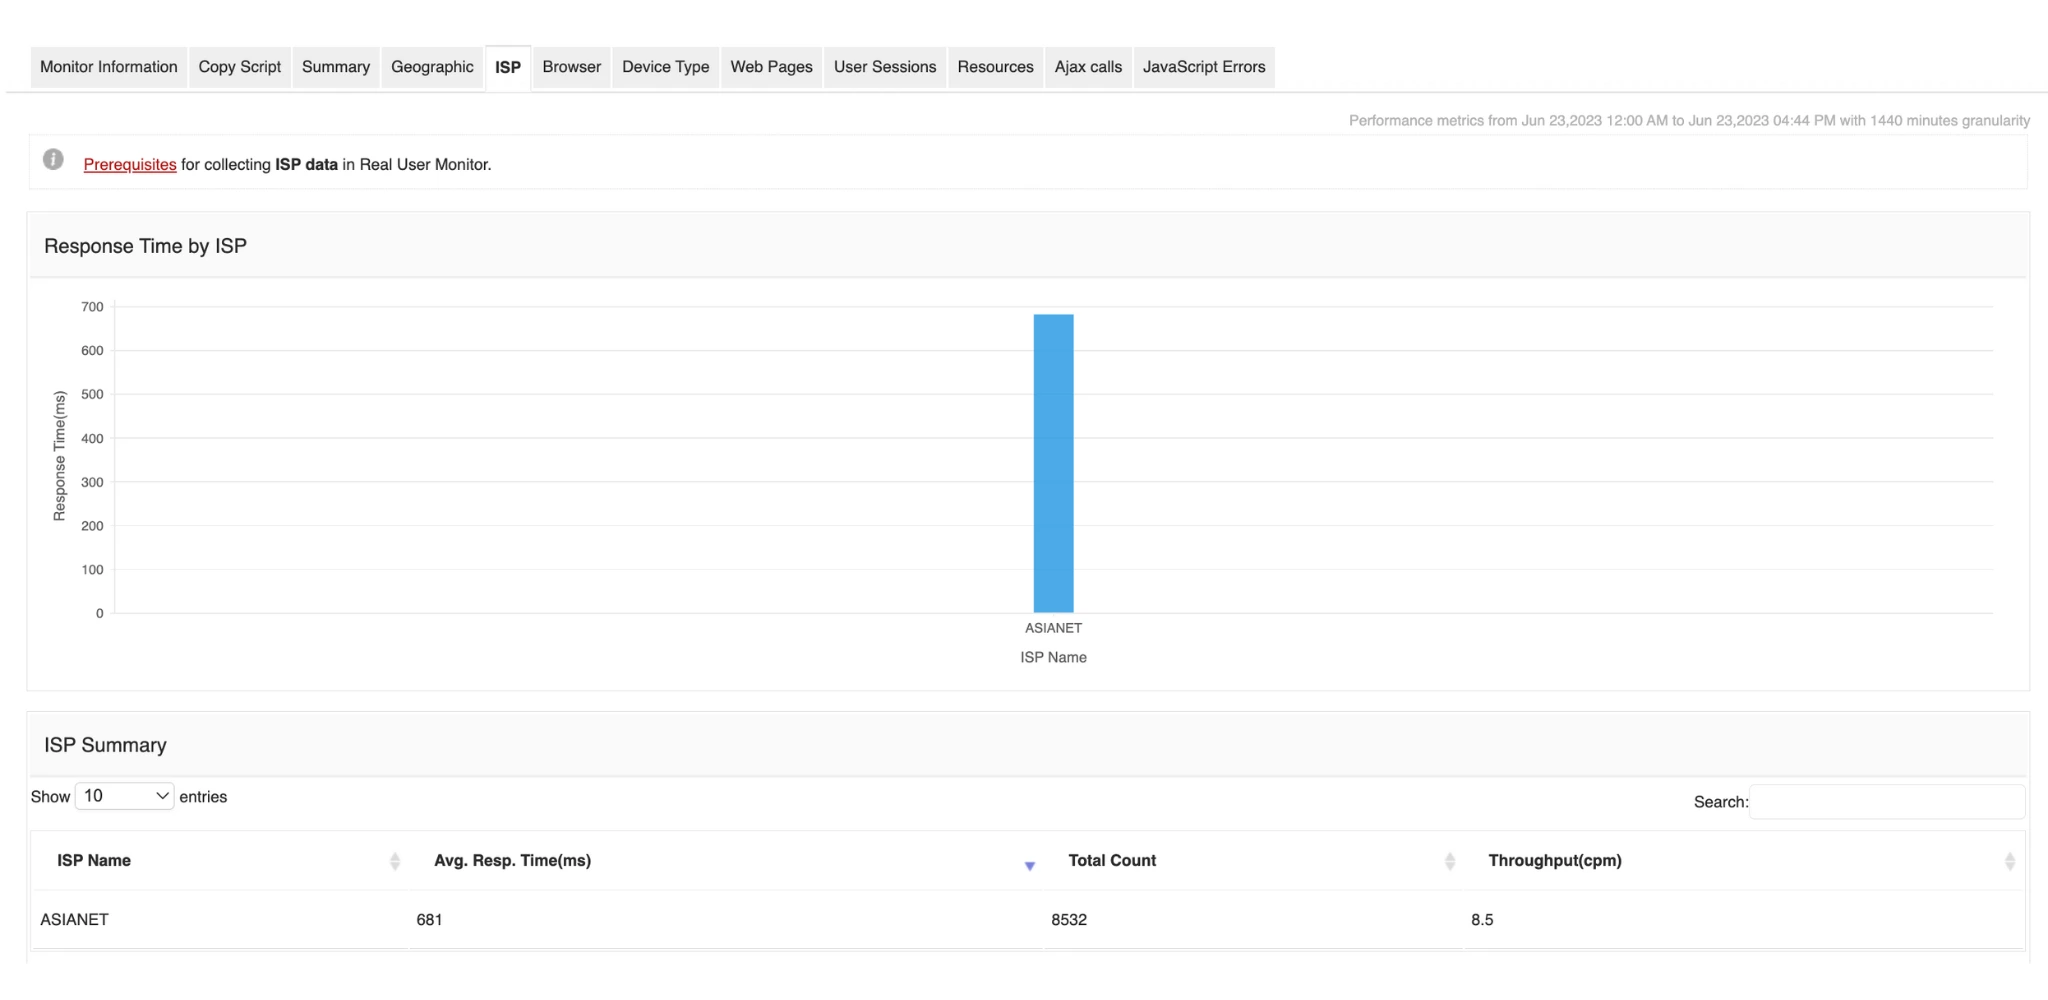2048x1000 pixels.
Task: Click the info icon beside Prerequisites
Action: click(x=54, y=160)
